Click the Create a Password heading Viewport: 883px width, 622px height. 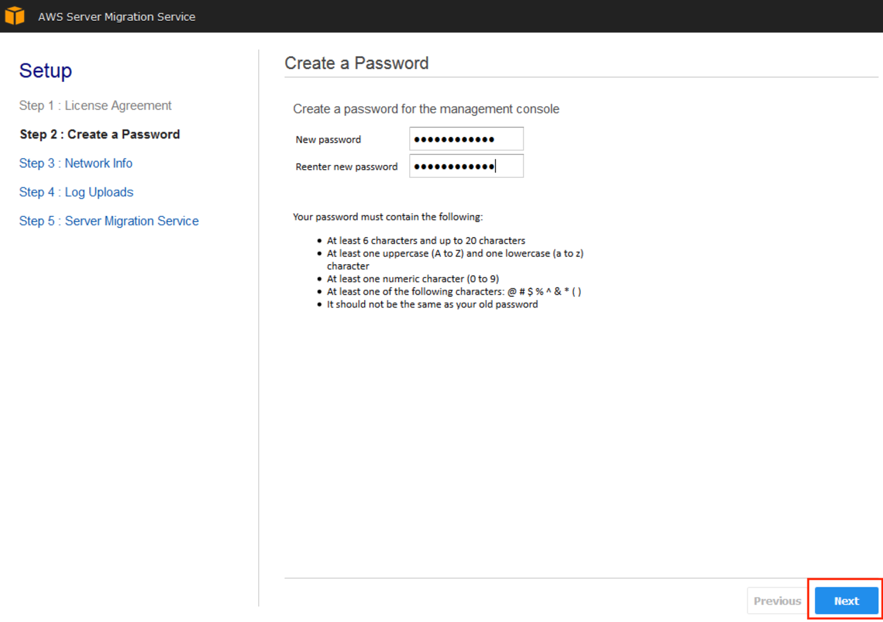(x=356, y=63)
